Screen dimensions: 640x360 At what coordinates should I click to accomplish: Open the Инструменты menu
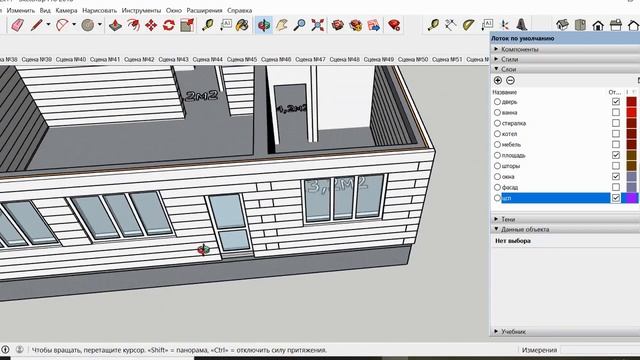tap(141, 10)
